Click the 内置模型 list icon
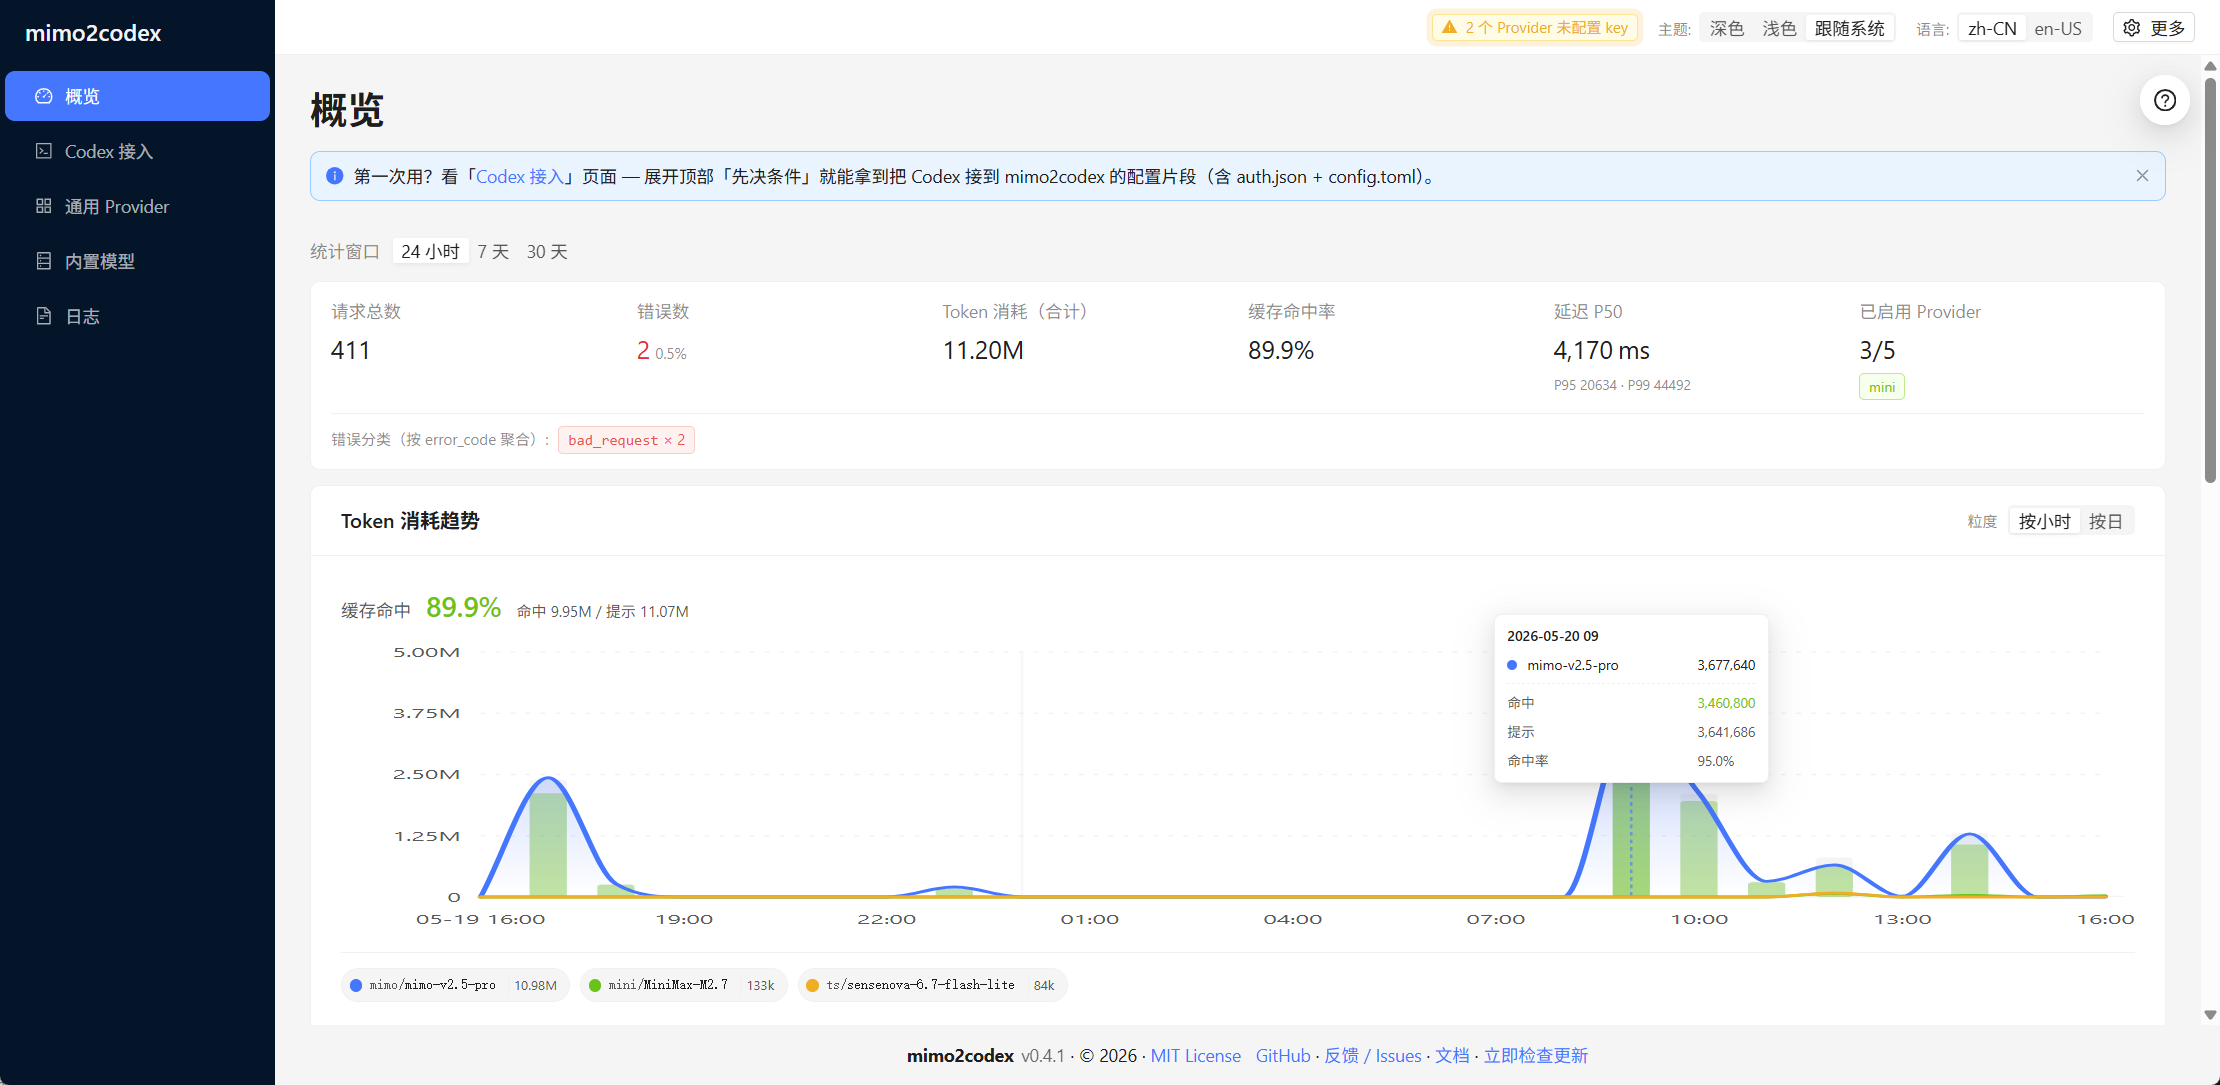This screenshot has height=1085, width=2220. click(x=44, y=261)
